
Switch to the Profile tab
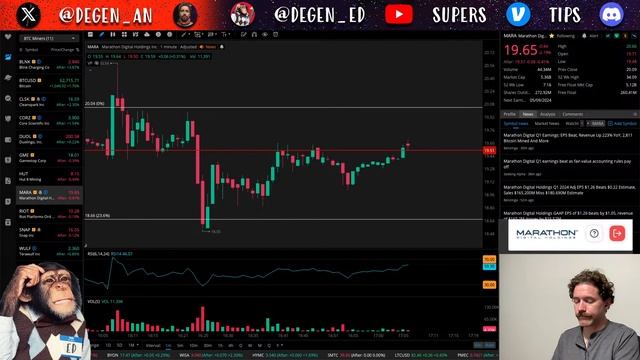pos(509,114)
